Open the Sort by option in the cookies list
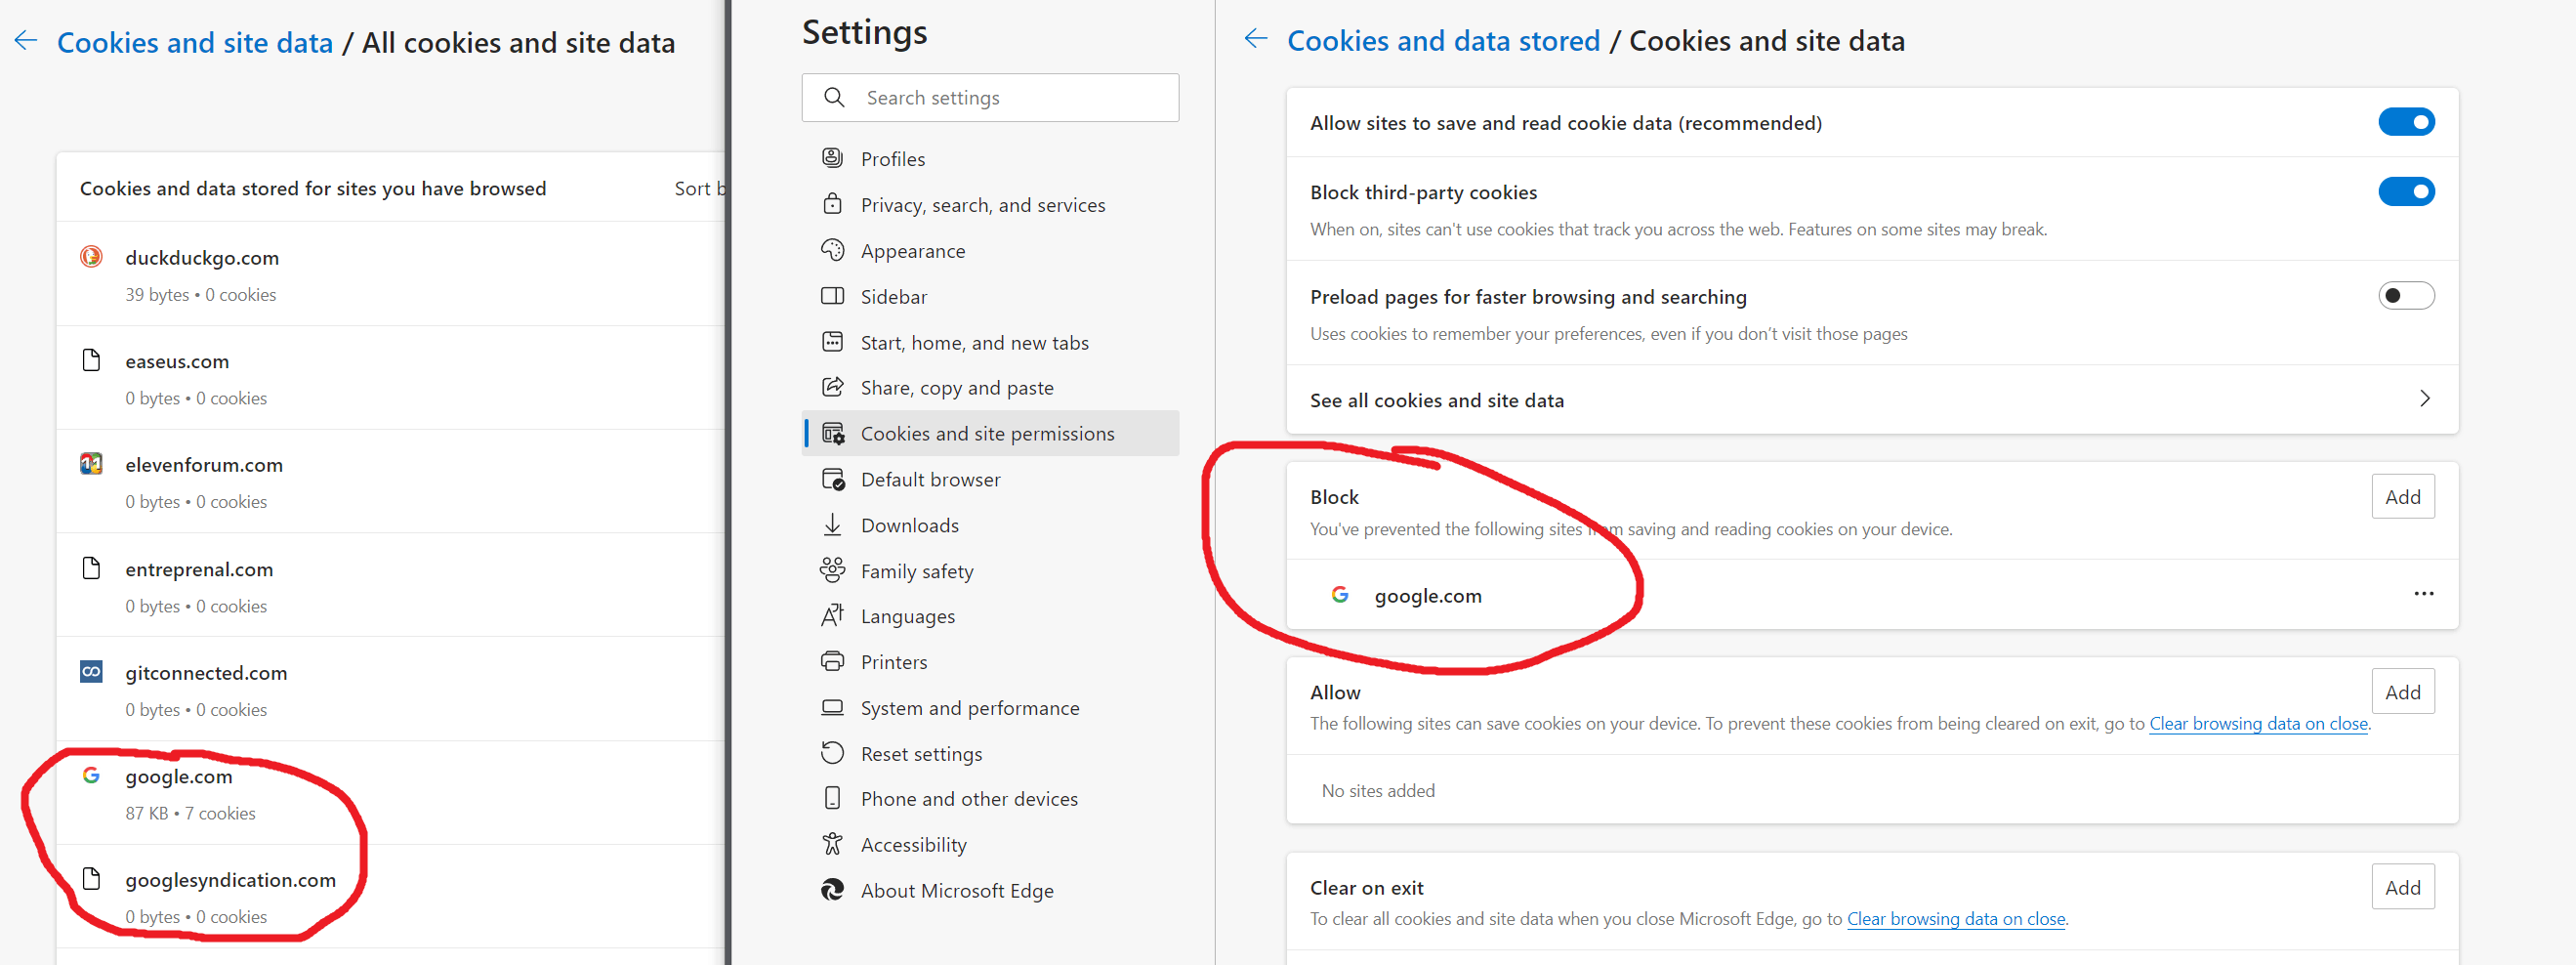This screenshot has height=965, width=2576. click(698, 188)
